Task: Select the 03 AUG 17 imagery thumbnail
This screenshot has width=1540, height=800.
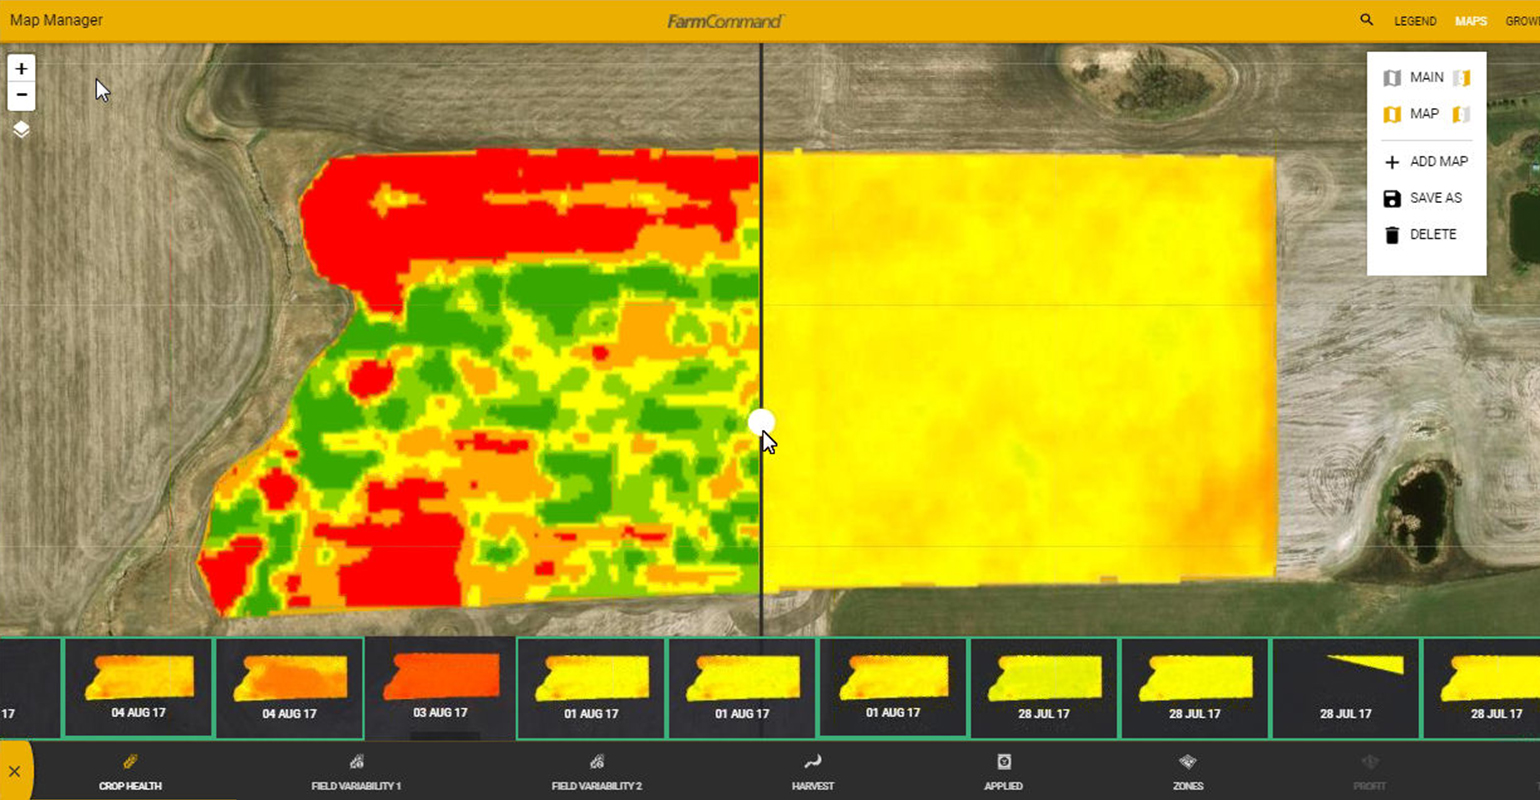Action: click(440, 688)
